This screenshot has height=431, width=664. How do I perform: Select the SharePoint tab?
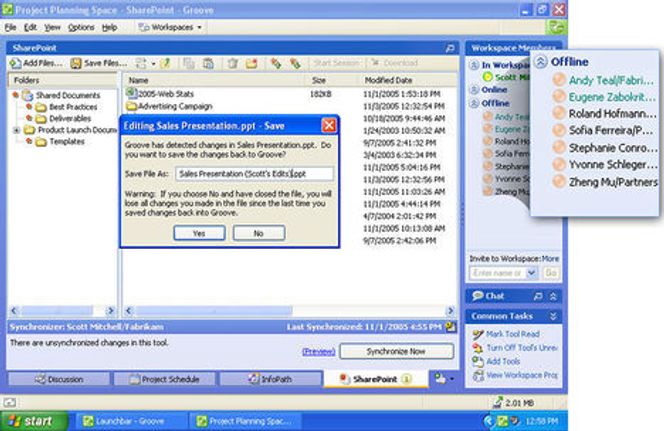point(376,379)
